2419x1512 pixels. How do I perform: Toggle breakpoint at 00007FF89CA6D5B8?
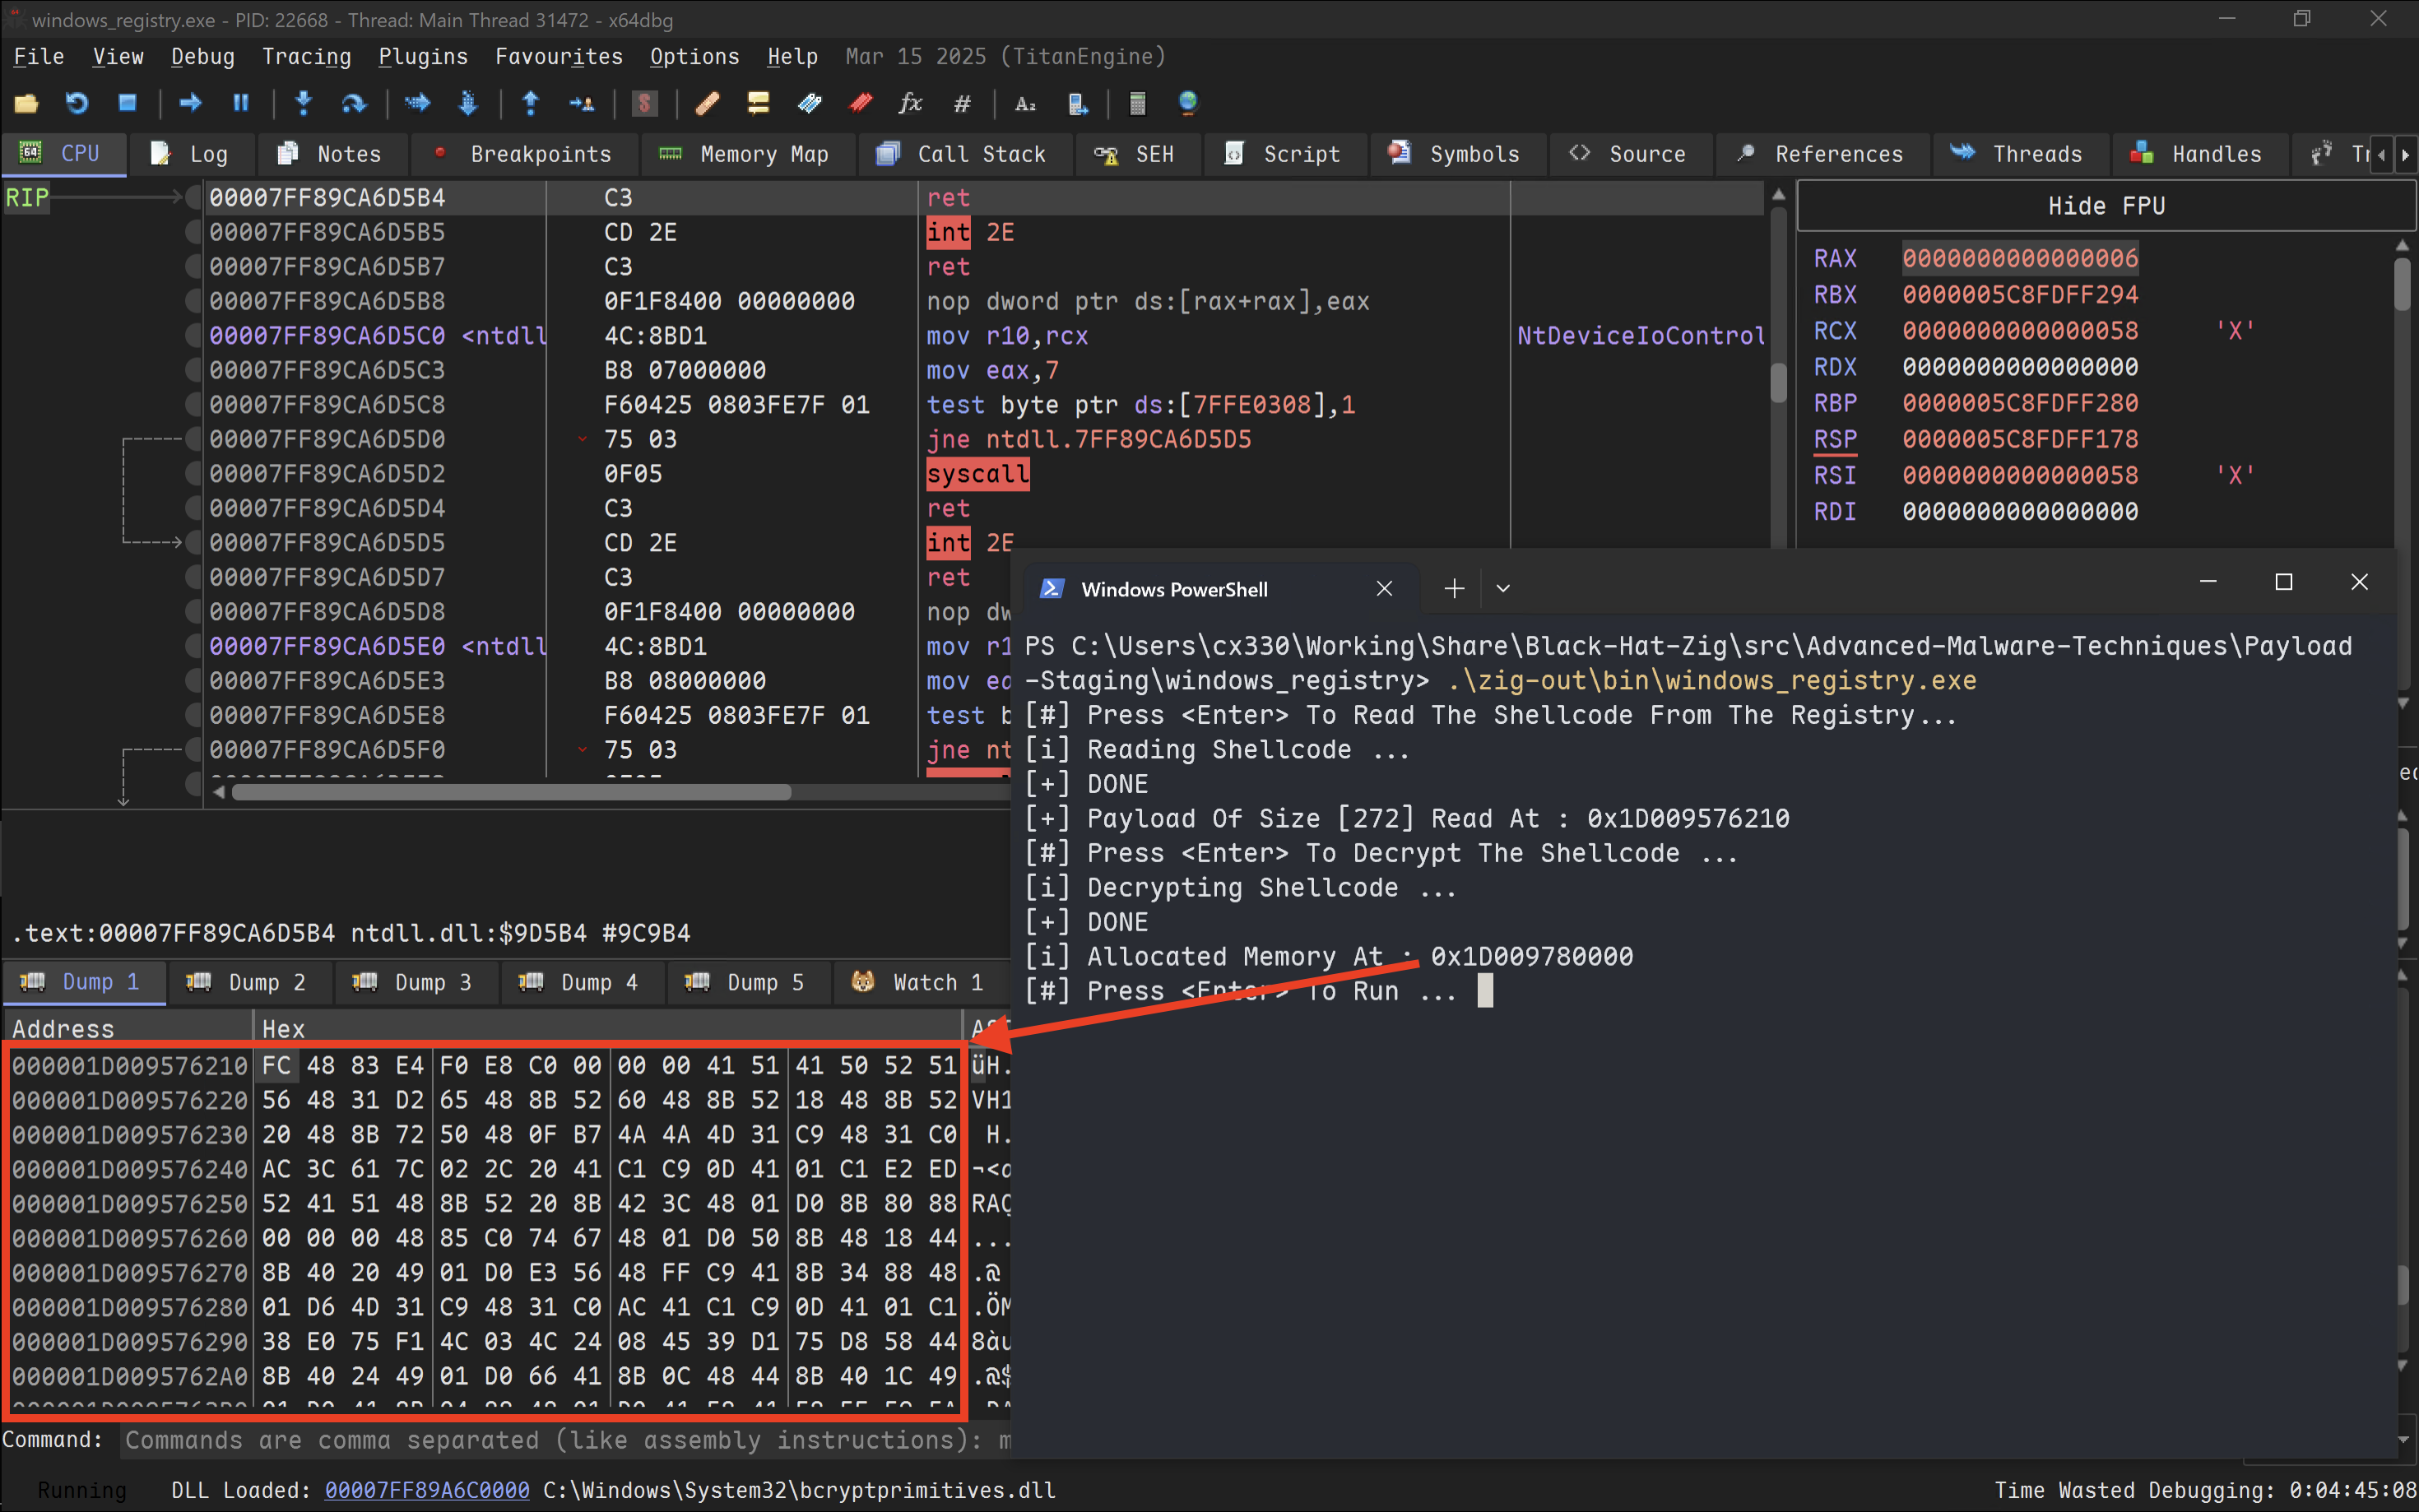(x=193, y=301)
